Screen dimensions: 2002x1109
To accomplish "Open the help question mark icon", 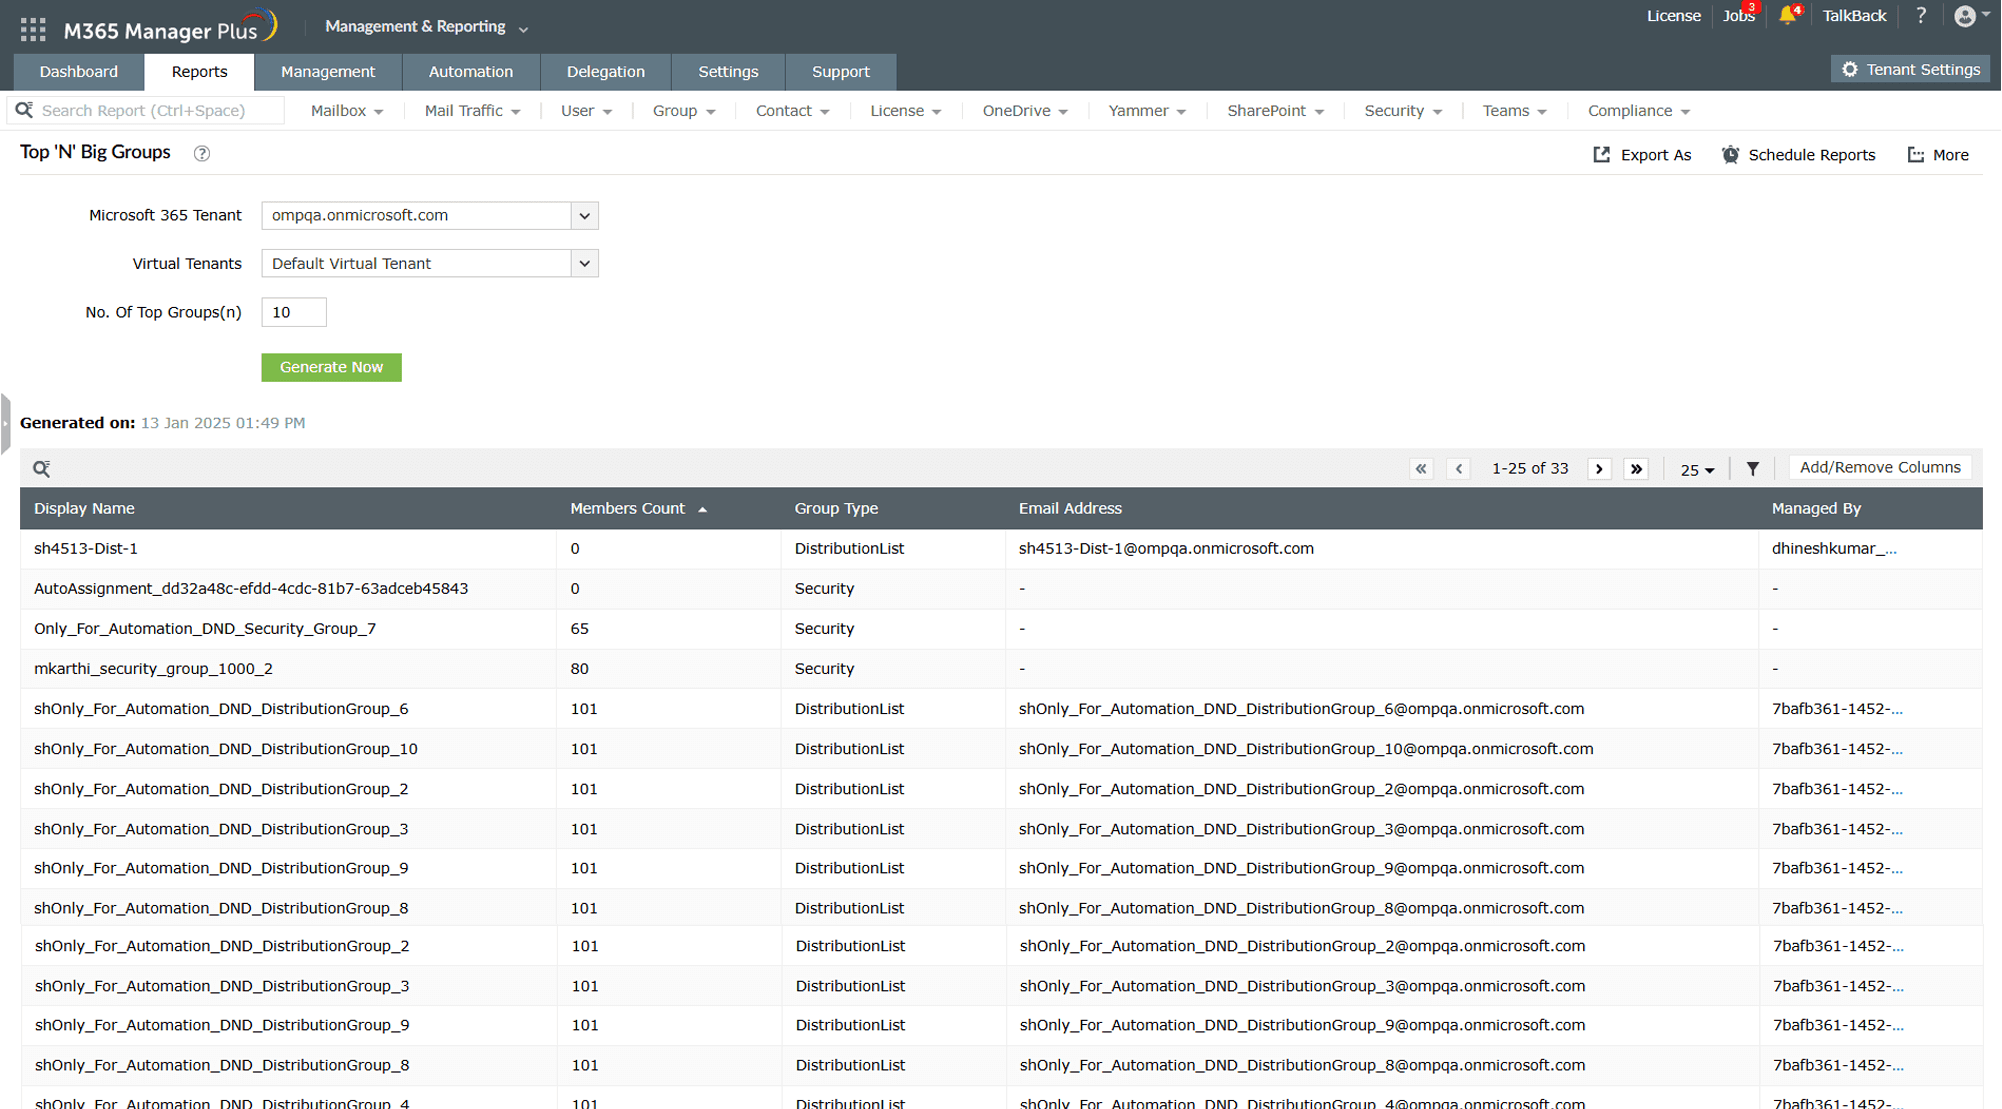I will [1920, 16].
